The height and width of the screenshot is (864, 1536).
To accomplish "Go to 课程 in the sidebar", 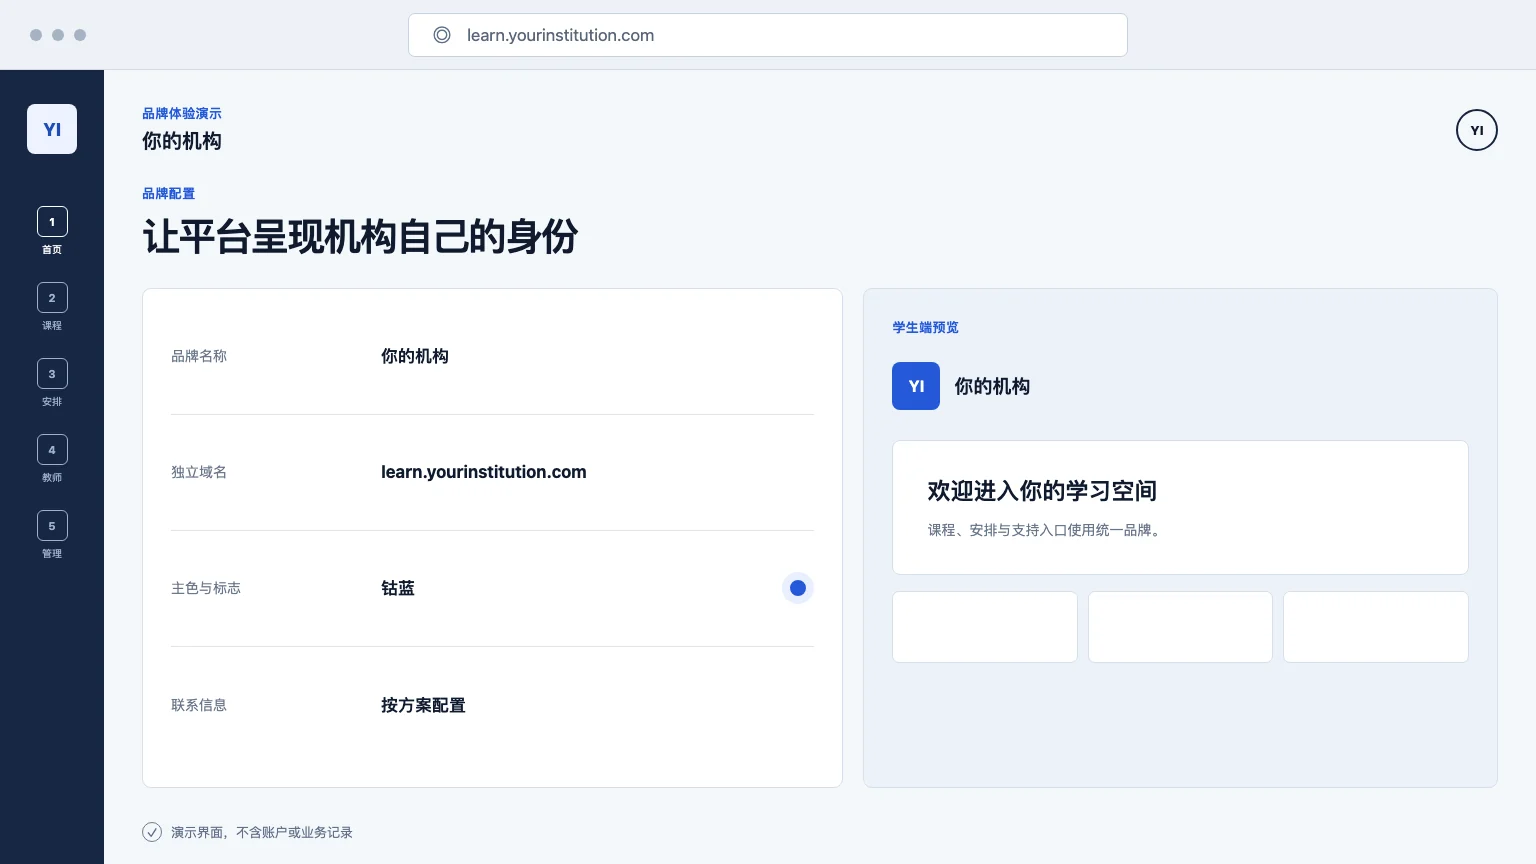I will [x=52, y=307].
